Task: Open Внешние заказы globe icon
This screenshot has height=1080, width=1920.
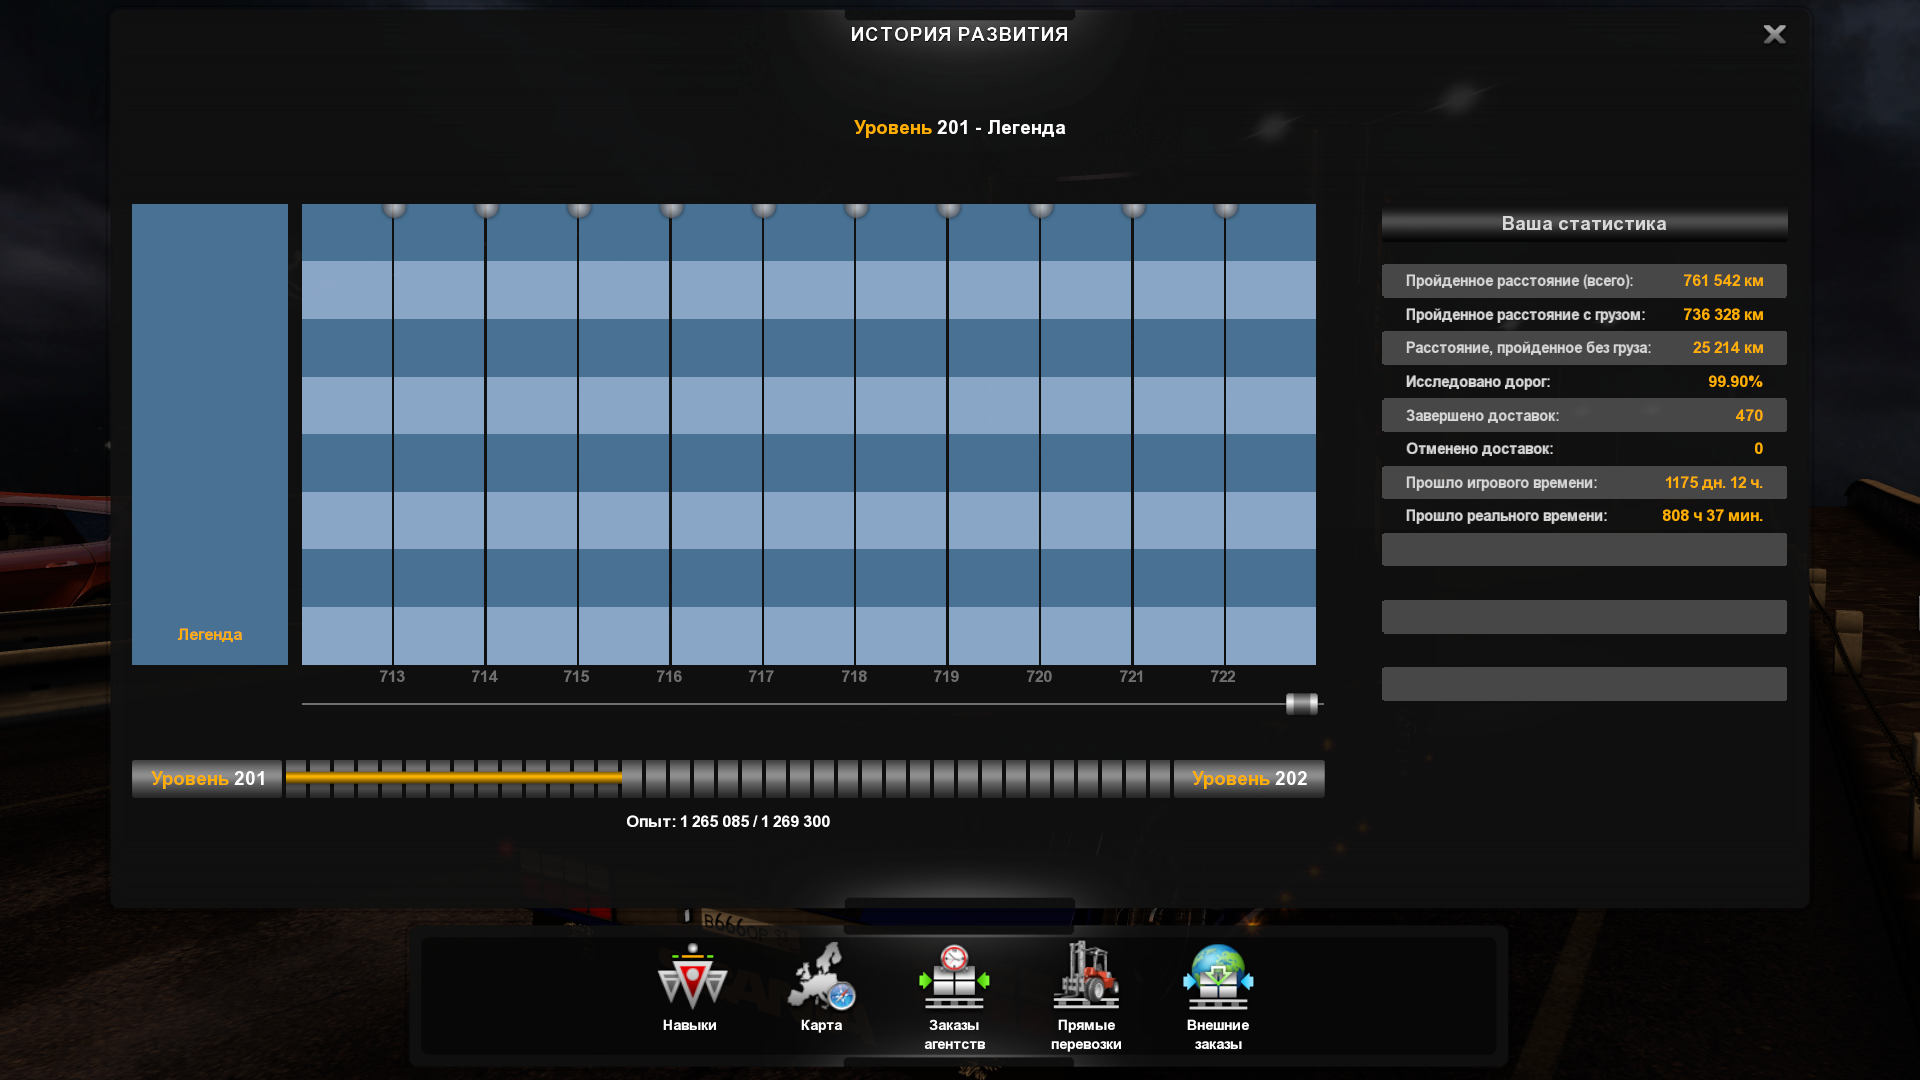Action: pos(1218,977)
